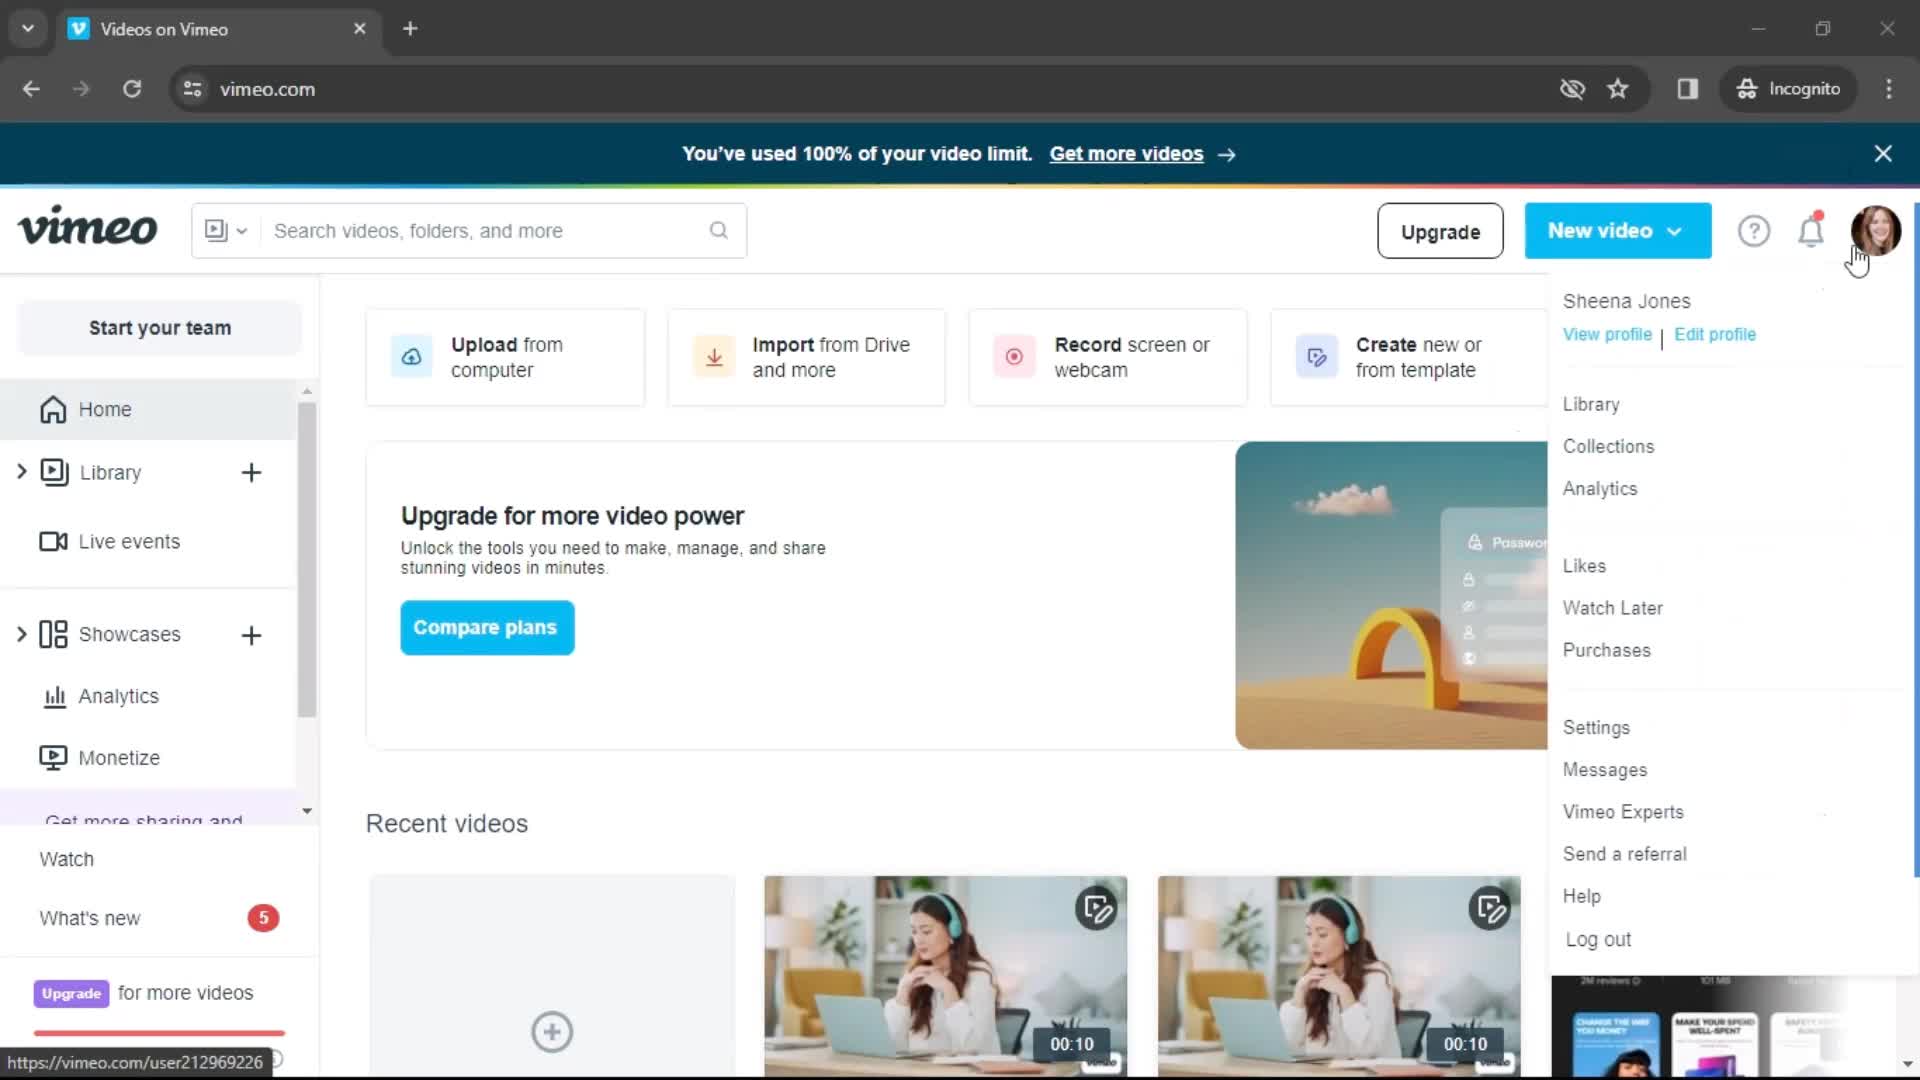Open What's new in sidebar
The height and width of the screenshot is (1080, 1920).
click(x=89, y=919)
